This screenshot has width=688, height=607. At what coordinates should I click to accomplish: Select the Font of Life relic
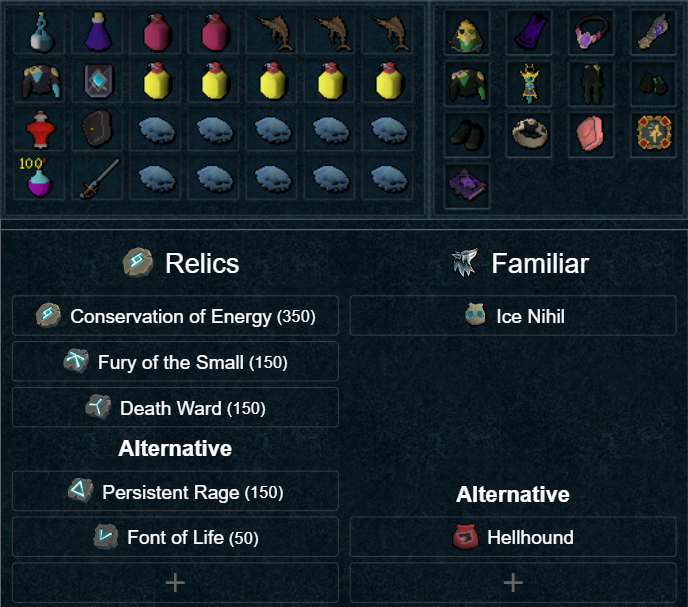tap(175, 537)
